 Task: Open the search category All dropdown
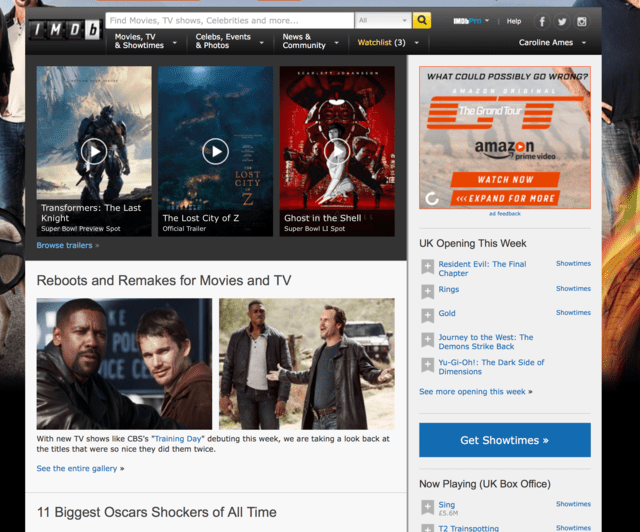tap(383, 20)
